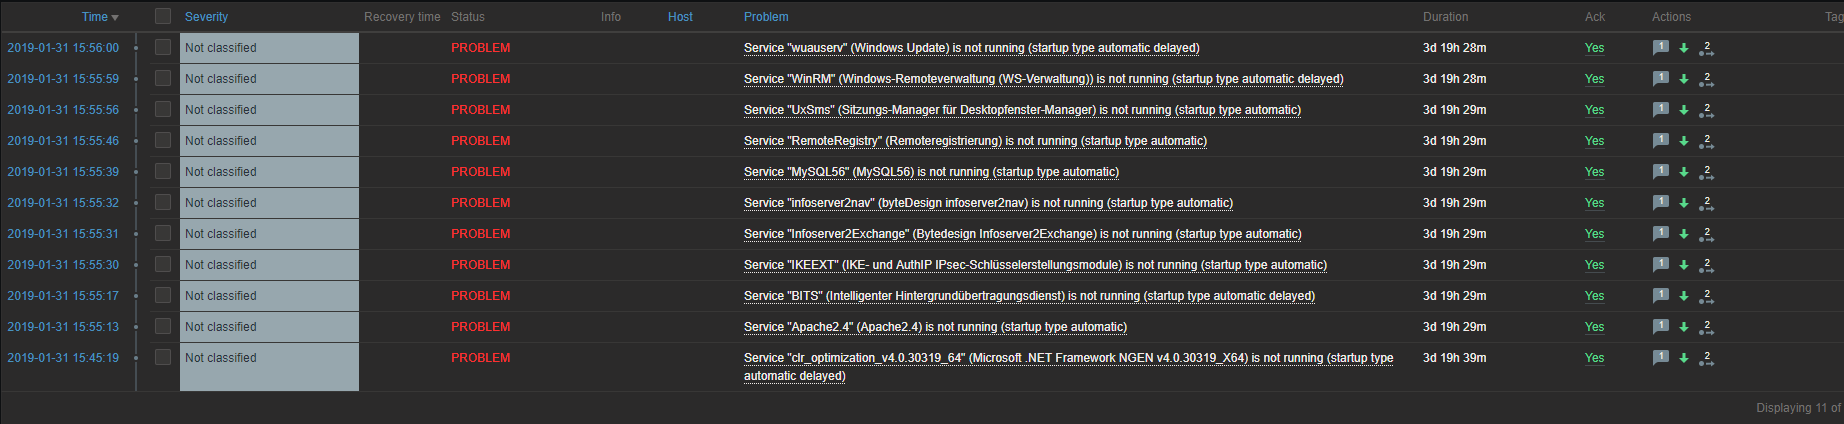The width and height of the screenshot is (1844, 424).
Task: Click Not classified severity cell for IKEEXT row
Action: coord(269,265)
